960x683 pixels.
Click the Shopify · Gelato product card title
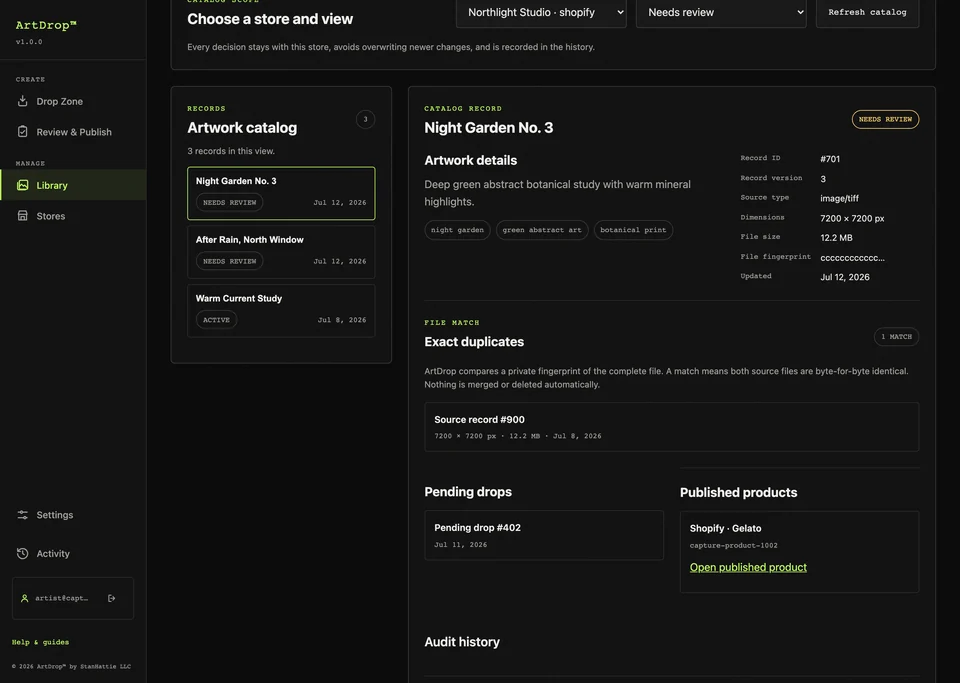[x=726, y=528]
